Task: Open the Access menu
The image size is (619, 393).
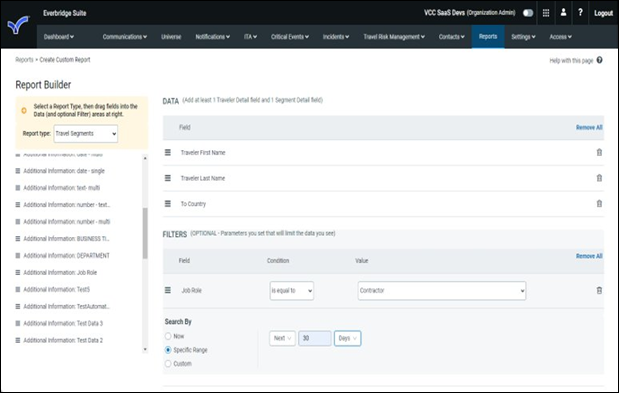Action: pyautogui.click(x=561, y=37)
